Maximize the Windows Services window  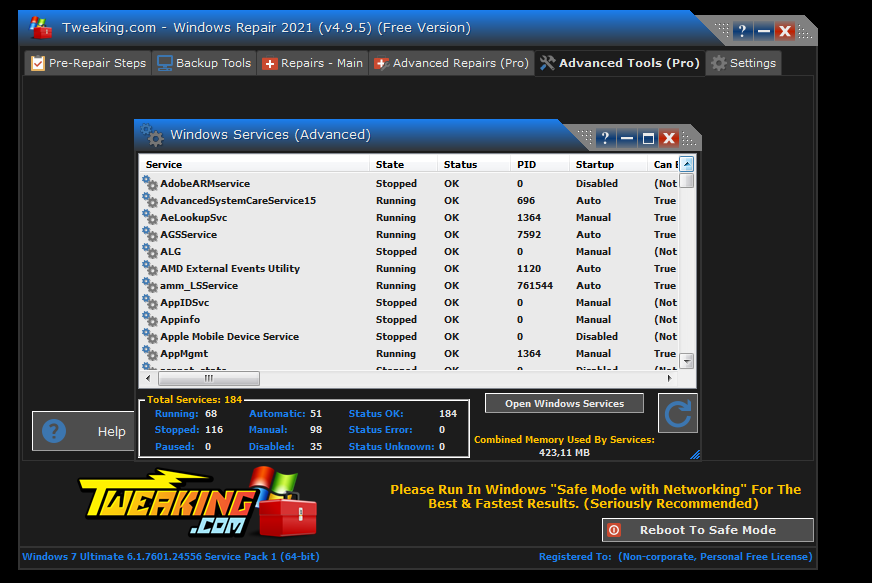pyautogui.click(x=648, y=138)
